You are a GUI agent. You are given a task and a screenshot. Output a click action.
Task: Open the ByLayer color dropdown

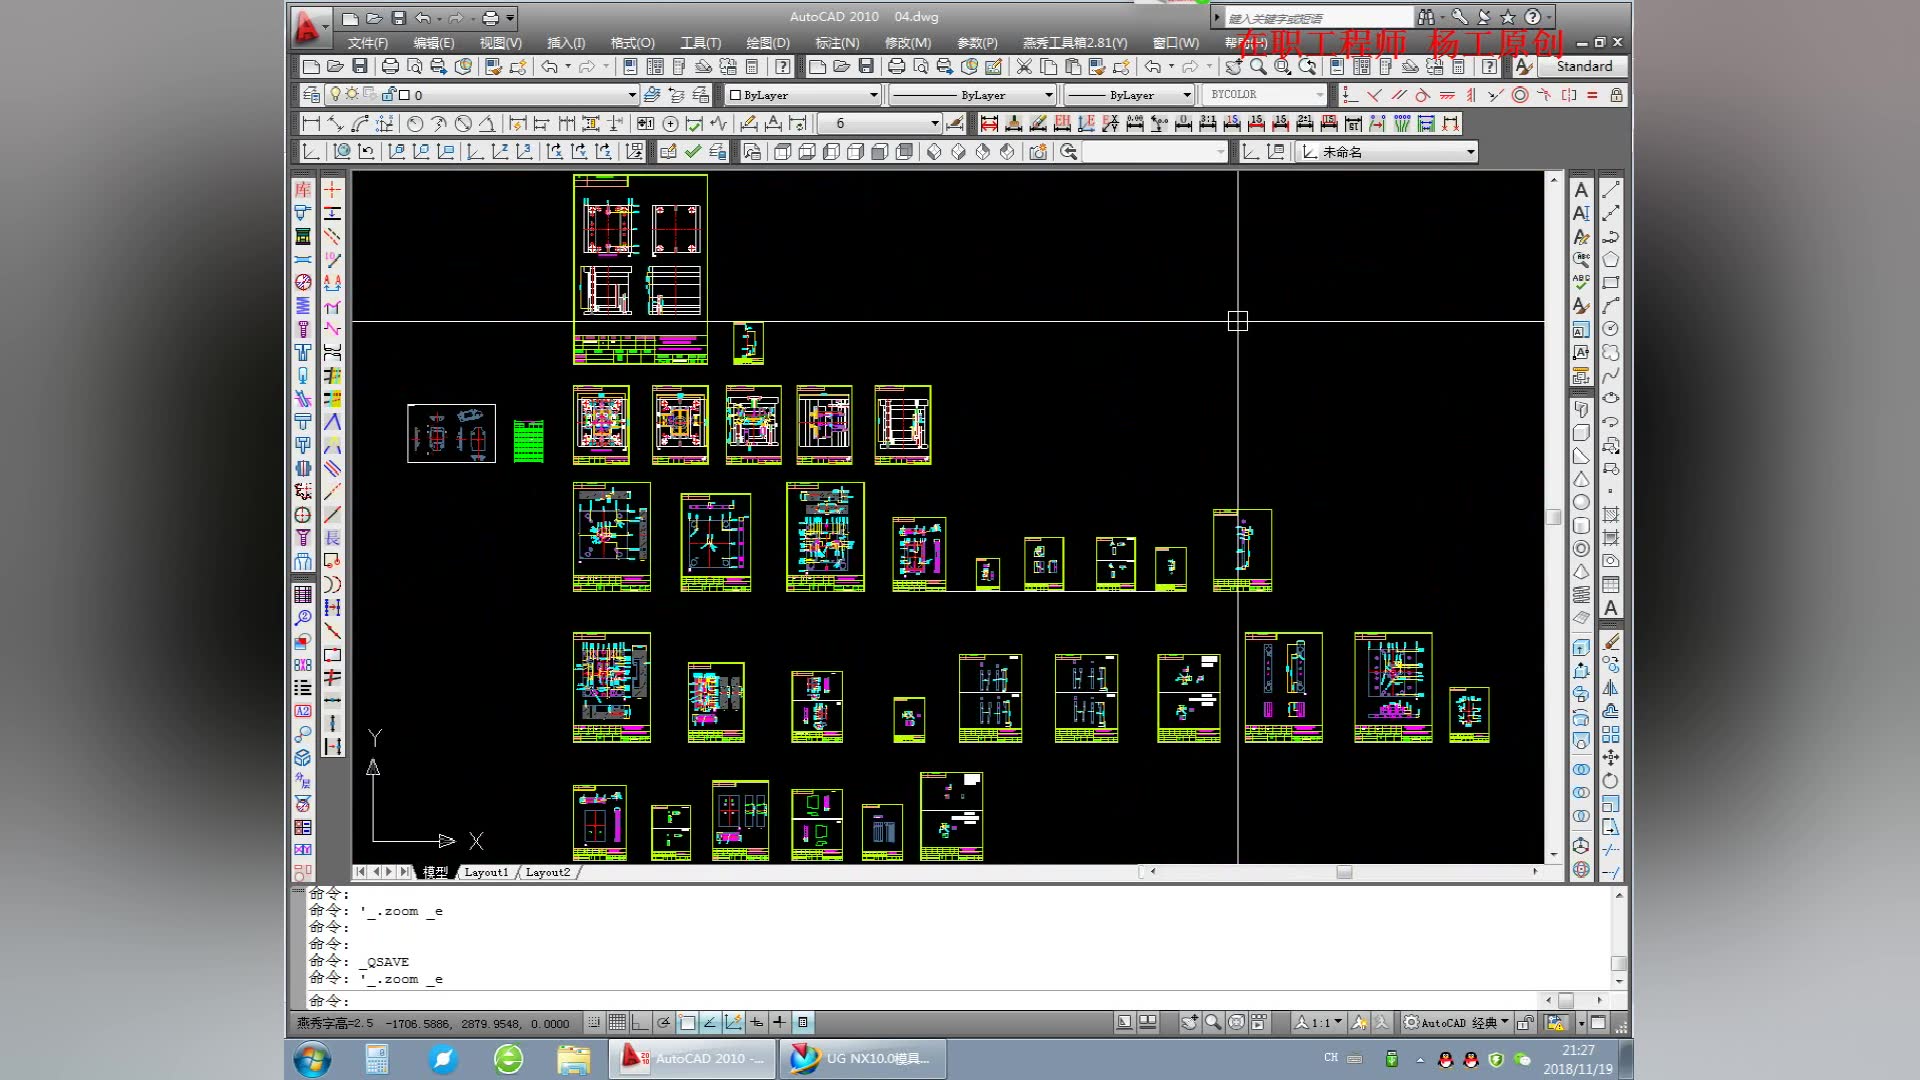tap(873, 94)
